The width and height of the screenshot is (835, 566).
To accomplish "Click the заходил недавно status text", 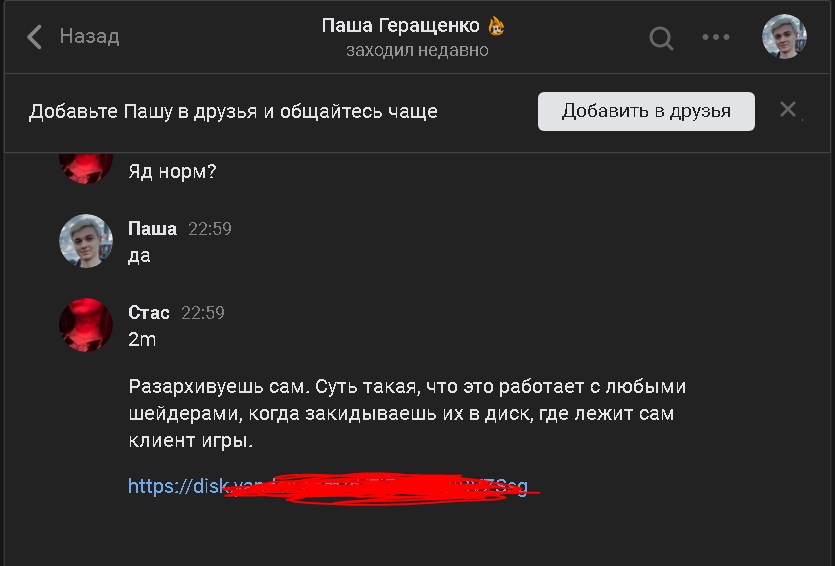I will tap(417, 50).
